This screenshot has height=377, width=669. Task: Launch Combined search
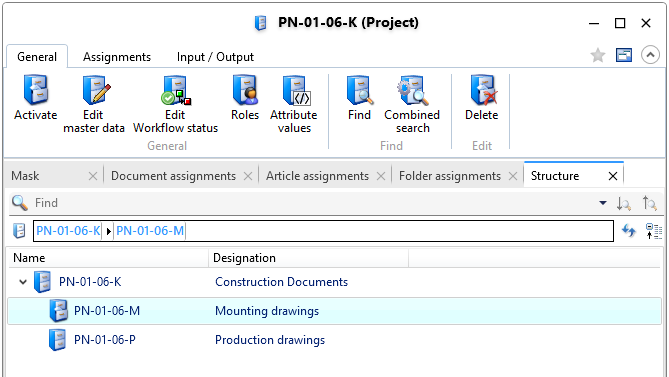412,90
